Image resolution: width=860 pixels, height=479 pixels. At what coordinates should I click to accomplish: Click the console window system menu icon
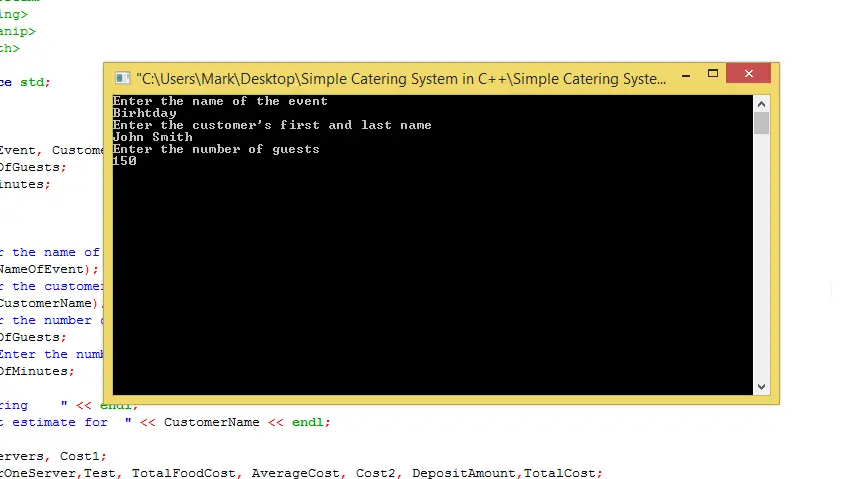click(x=122, y=78)
